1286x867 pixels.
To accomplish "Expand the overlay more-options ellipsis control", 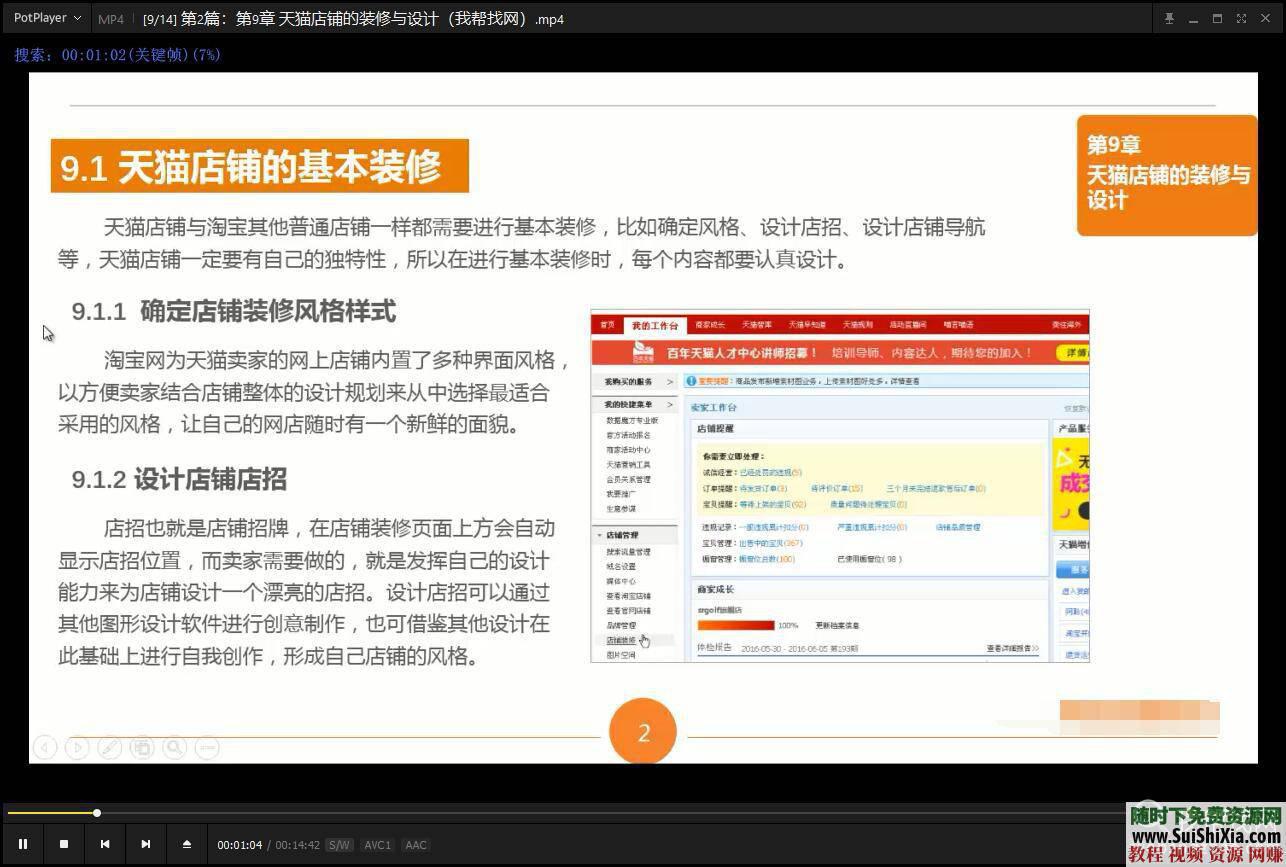I will coord(206,747).
